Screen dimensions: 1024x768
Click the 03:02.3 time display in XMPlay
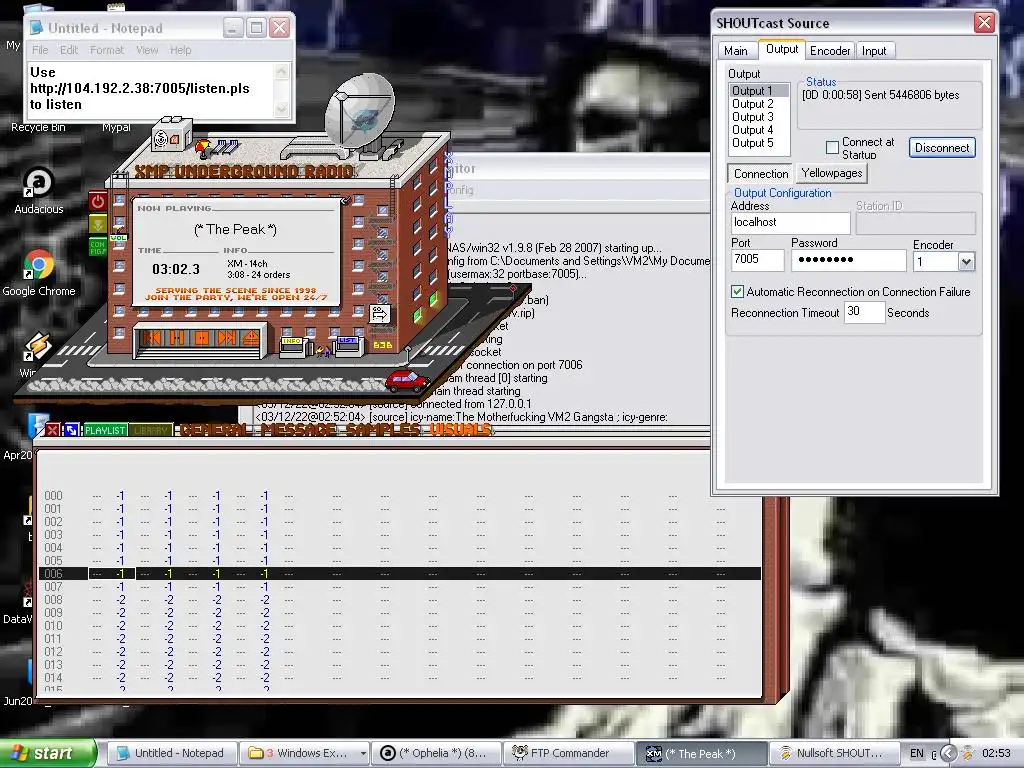[176, 269]
